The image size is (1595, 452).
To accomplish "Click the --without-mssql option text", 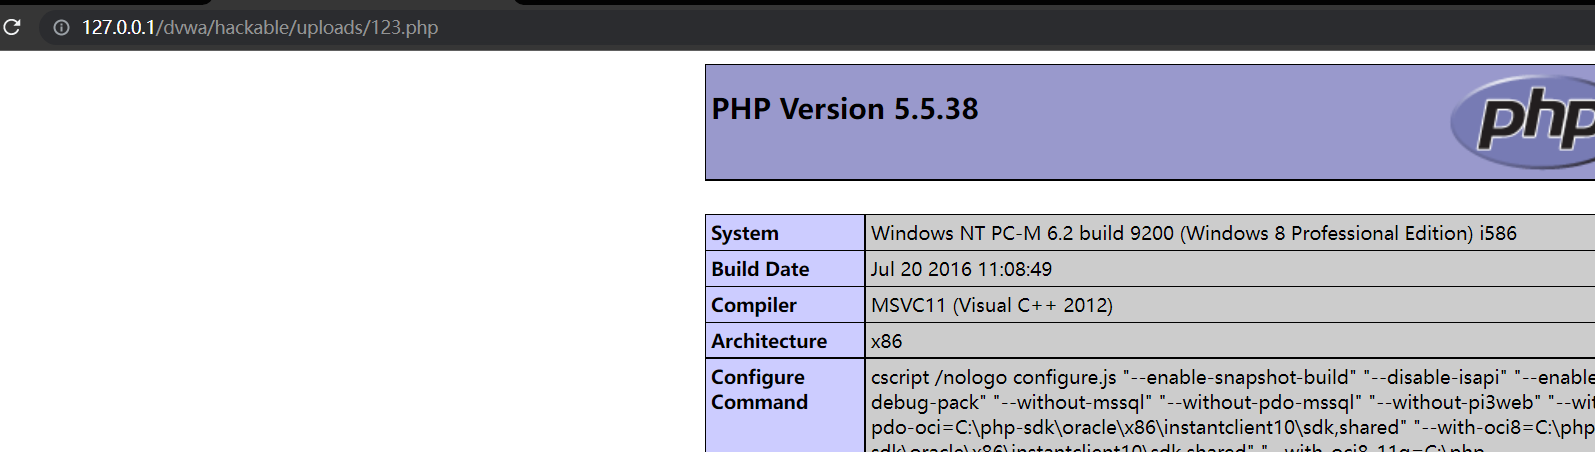I will click(x=1072, y=402).
